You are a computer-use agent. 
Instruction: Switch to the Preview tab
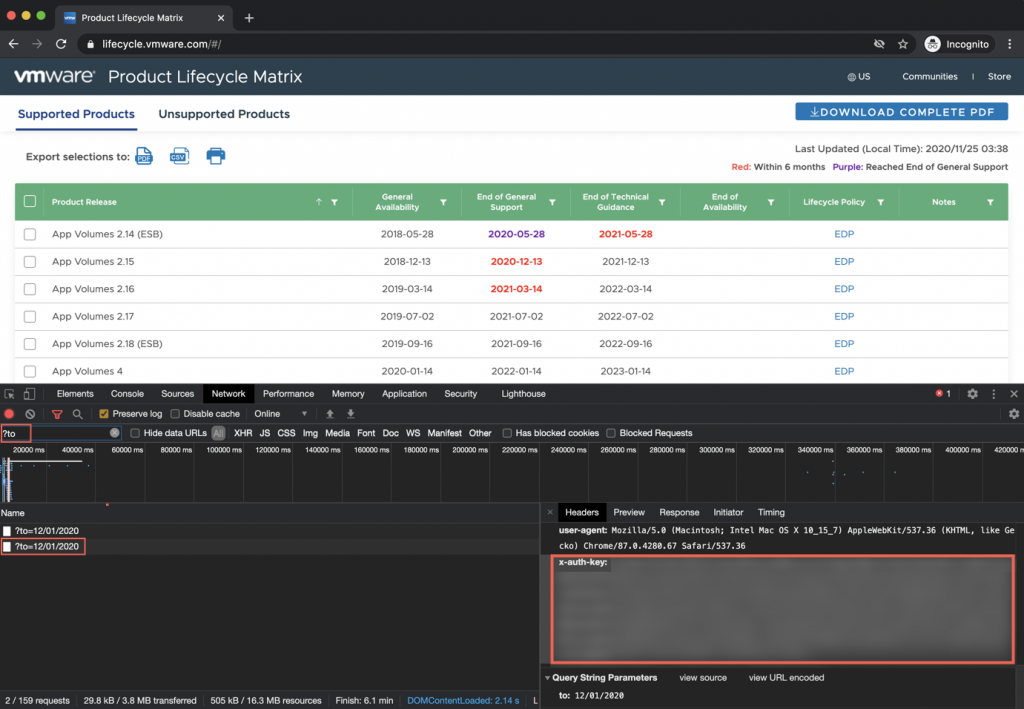click(x=629, y=512)
